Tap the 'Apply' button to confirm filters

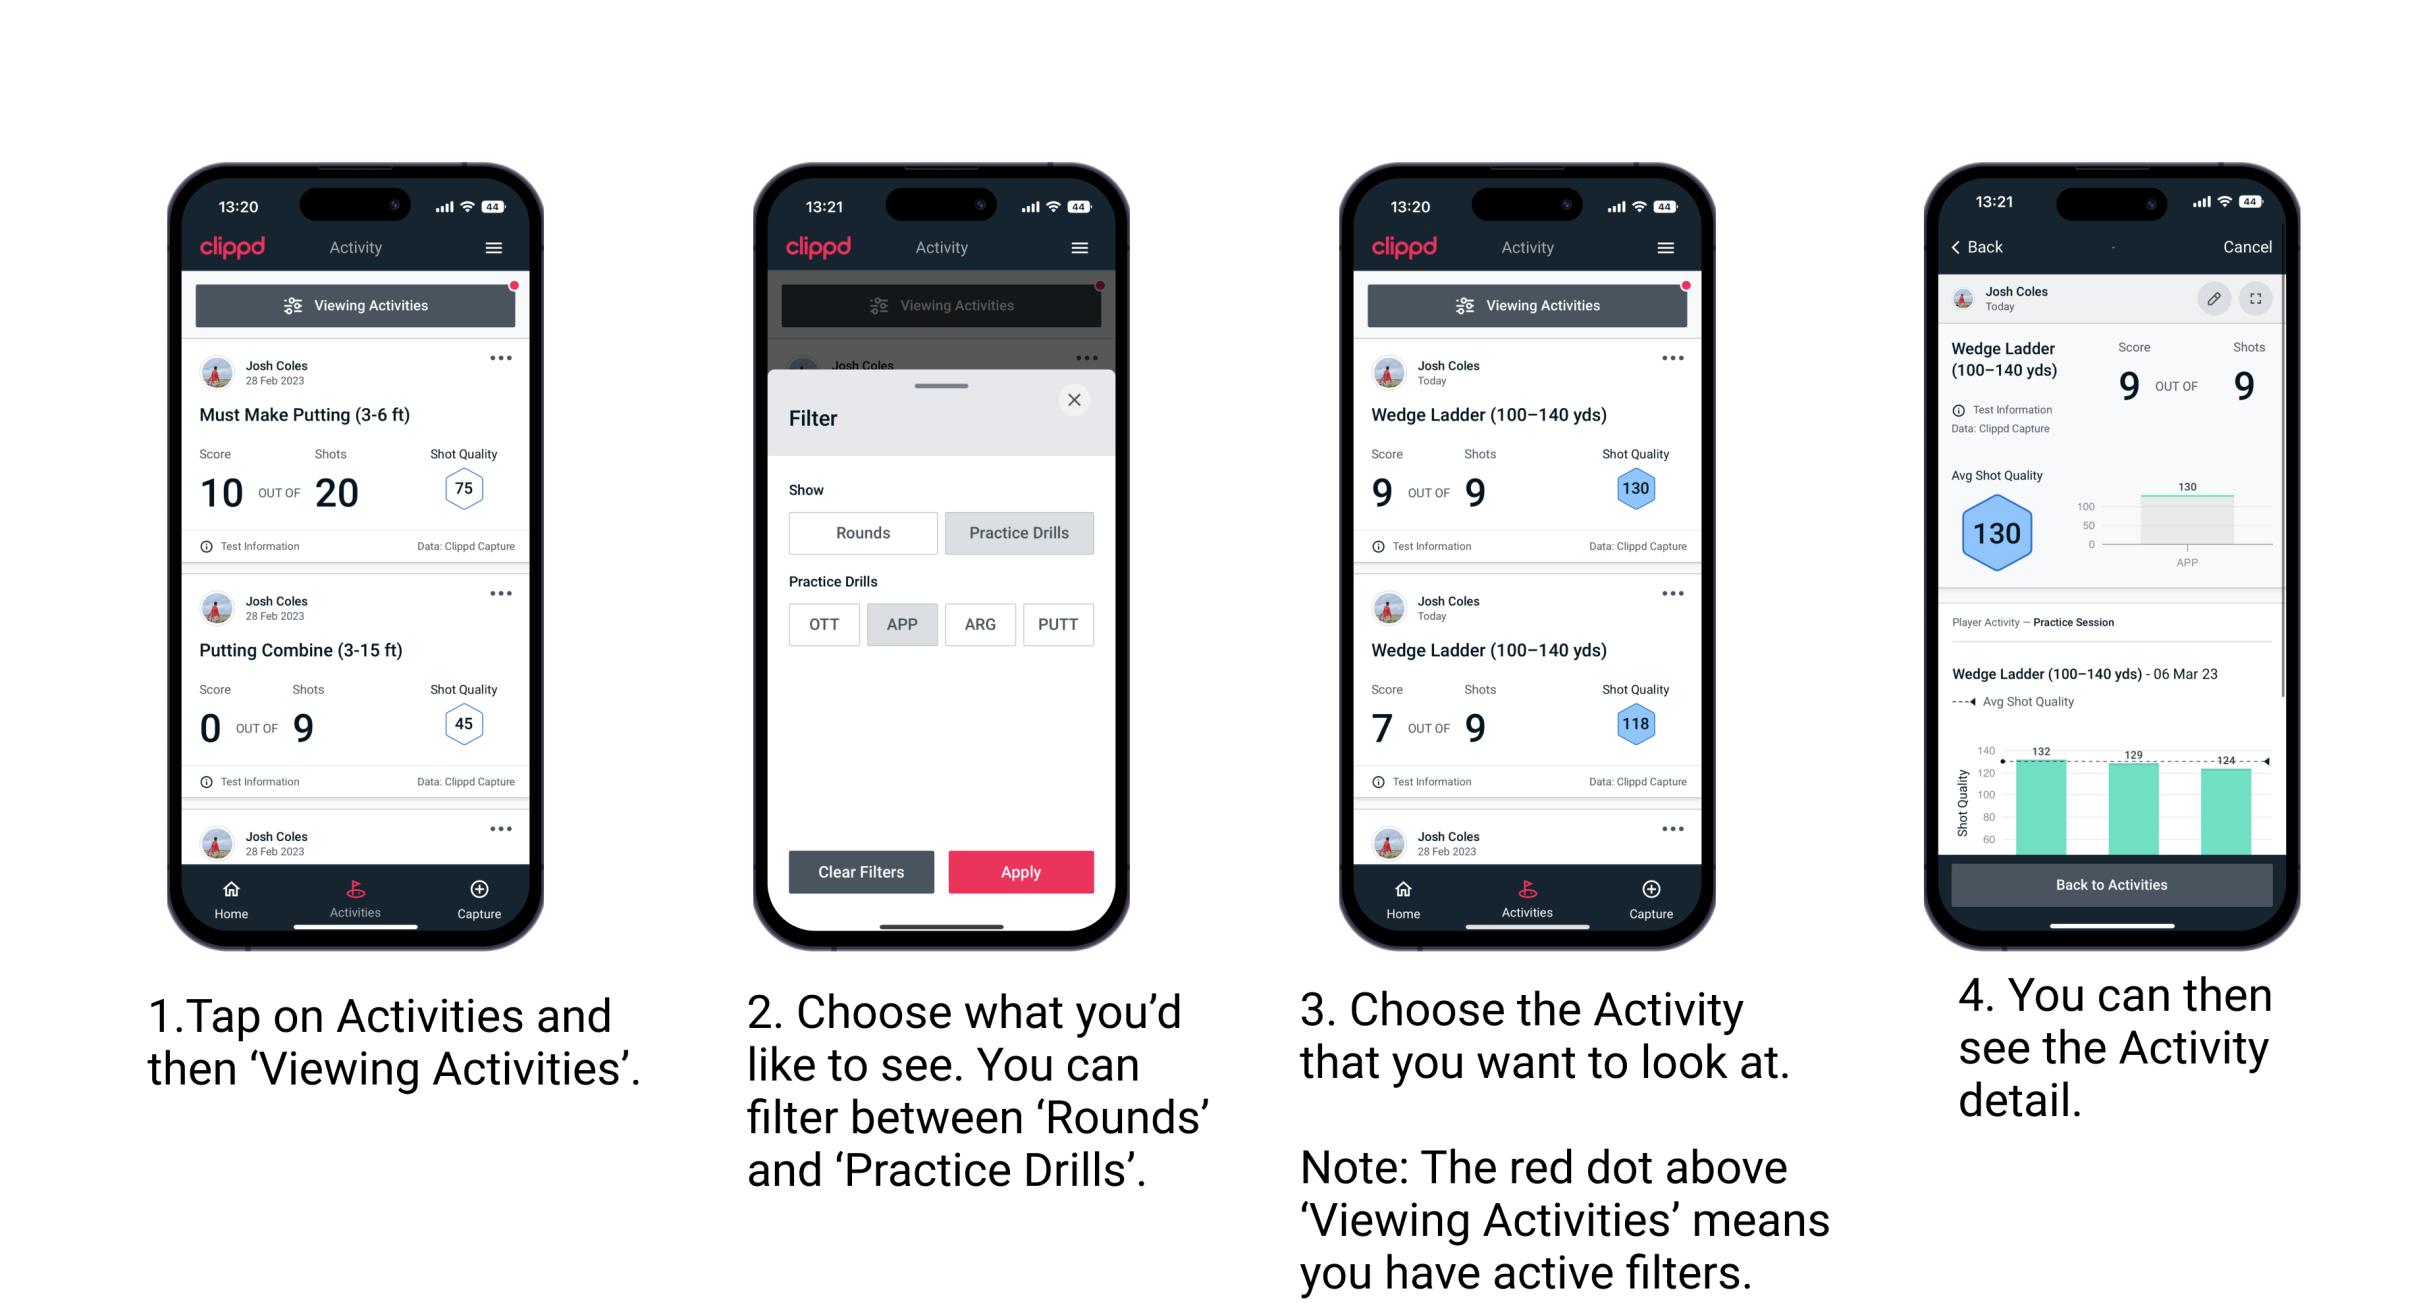coord(1021,871)
